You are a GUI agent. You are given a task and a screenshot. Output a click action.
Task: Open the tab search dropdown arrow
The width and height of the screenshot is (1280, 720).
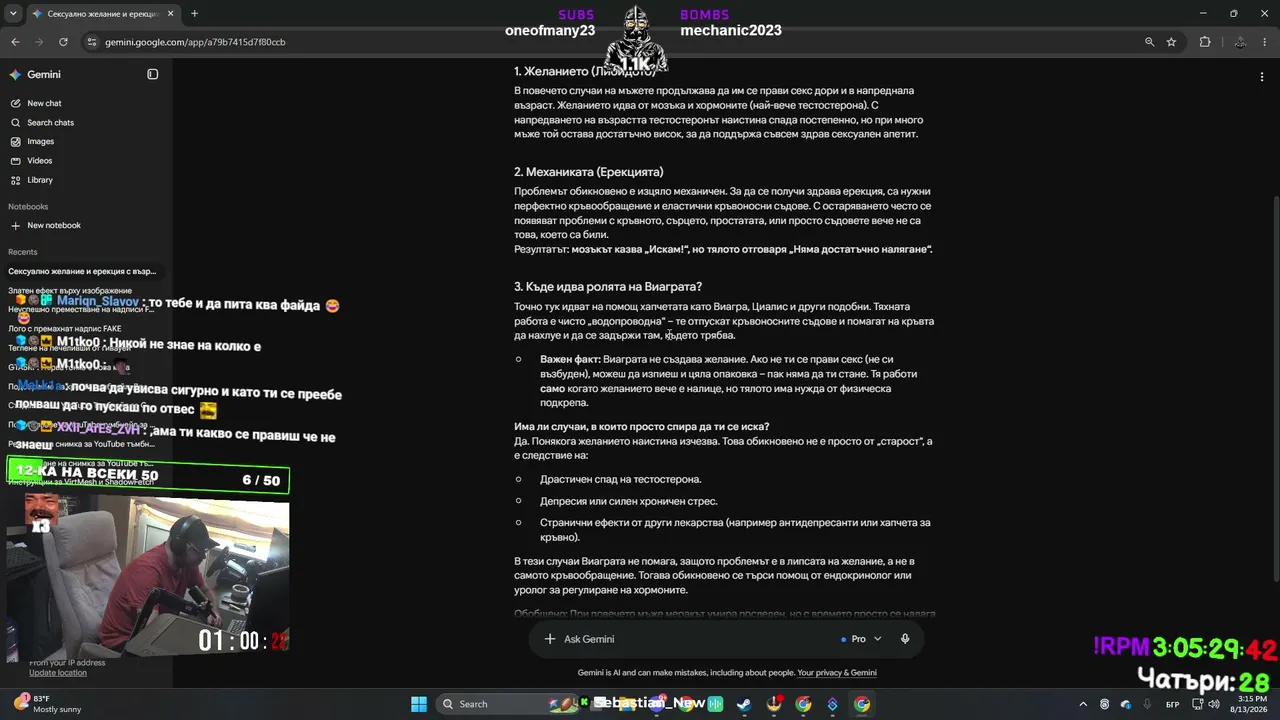[13, 14]
